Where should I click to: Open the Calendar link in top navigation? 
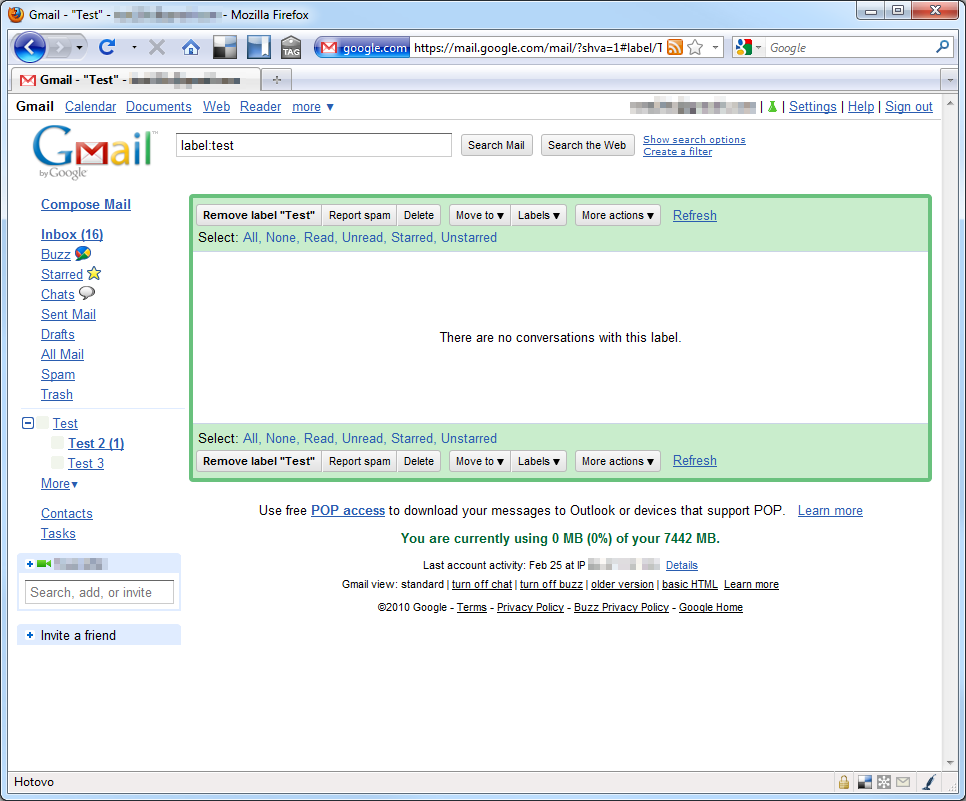click(90, 107)
